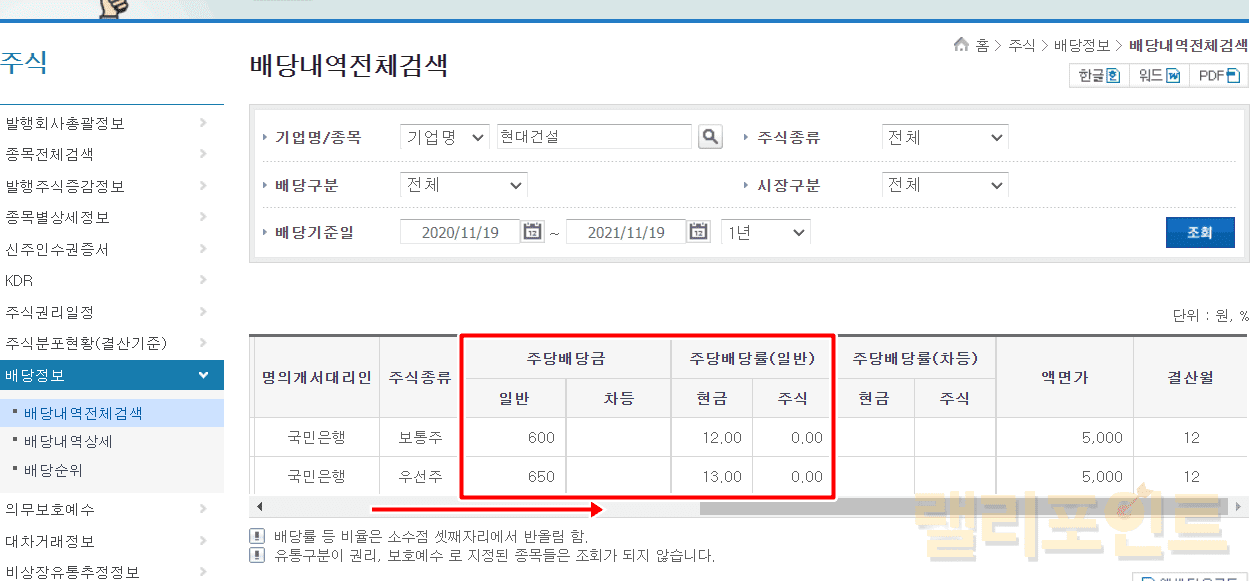Click the company name input field

[593, 137]
